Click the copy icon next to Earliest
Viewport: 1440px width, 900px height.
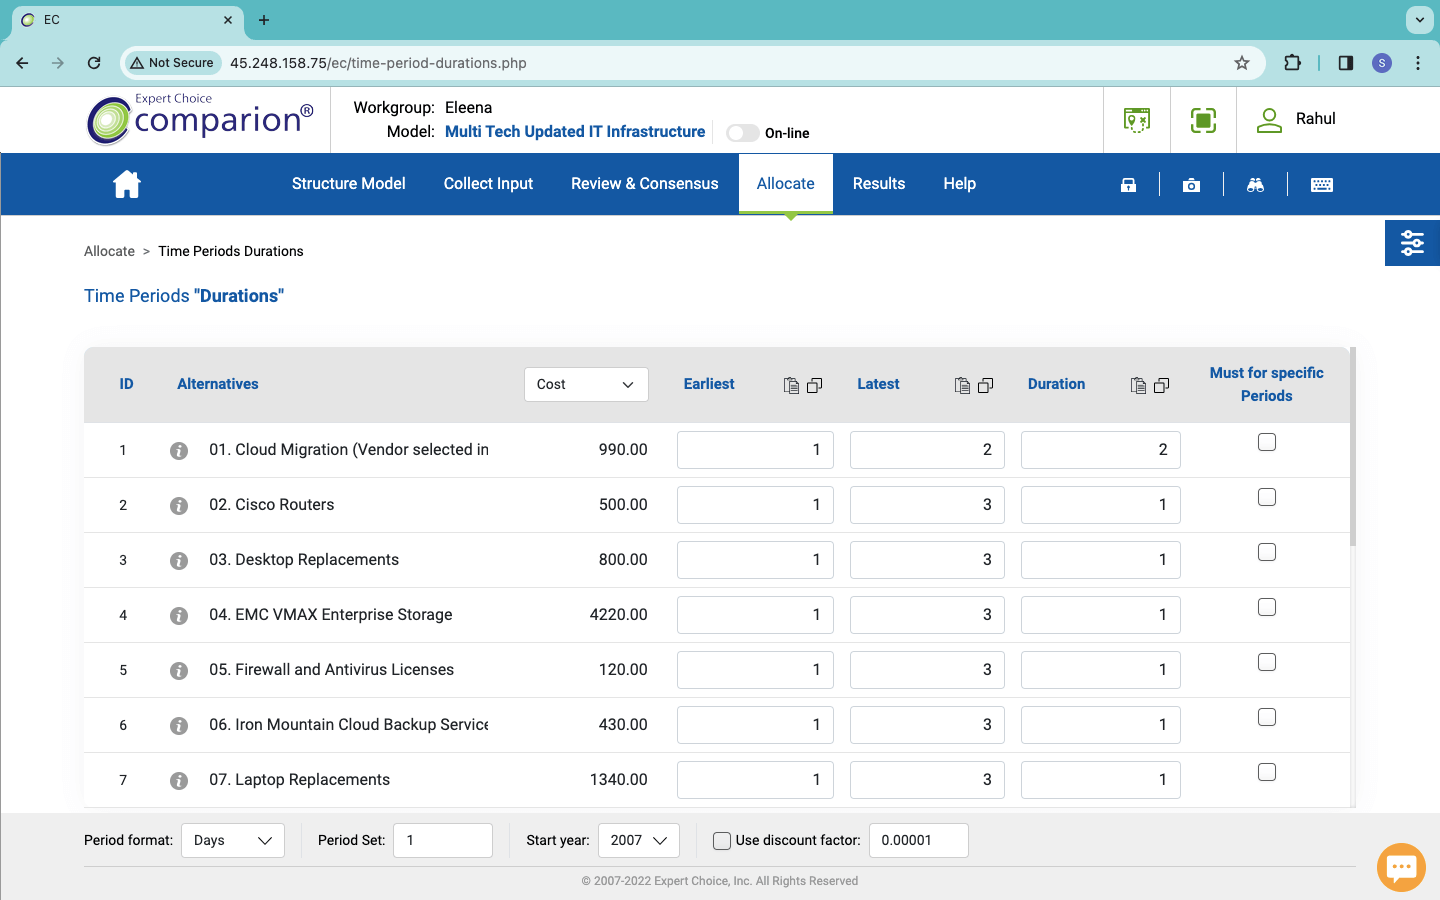[814, 385]
